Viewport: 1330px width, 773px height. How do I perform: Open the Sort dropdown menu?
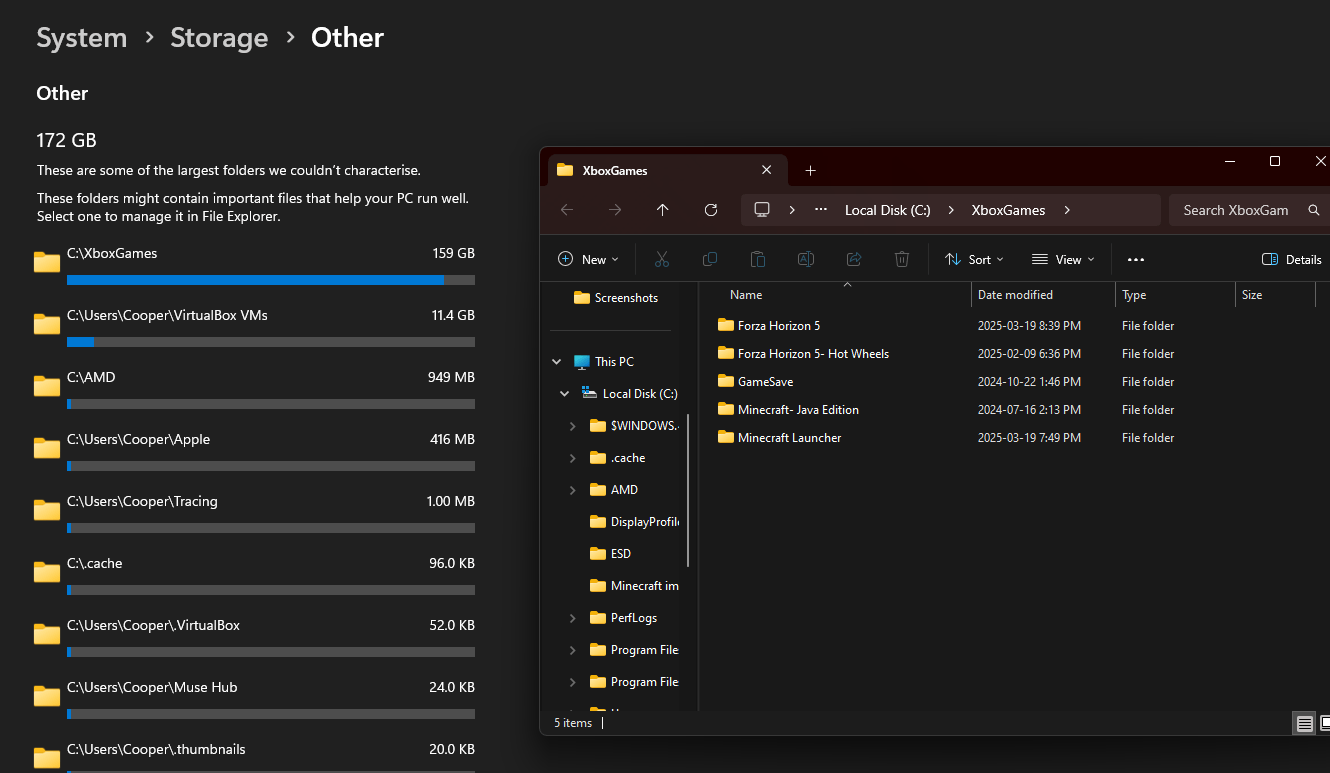[975, 259]
